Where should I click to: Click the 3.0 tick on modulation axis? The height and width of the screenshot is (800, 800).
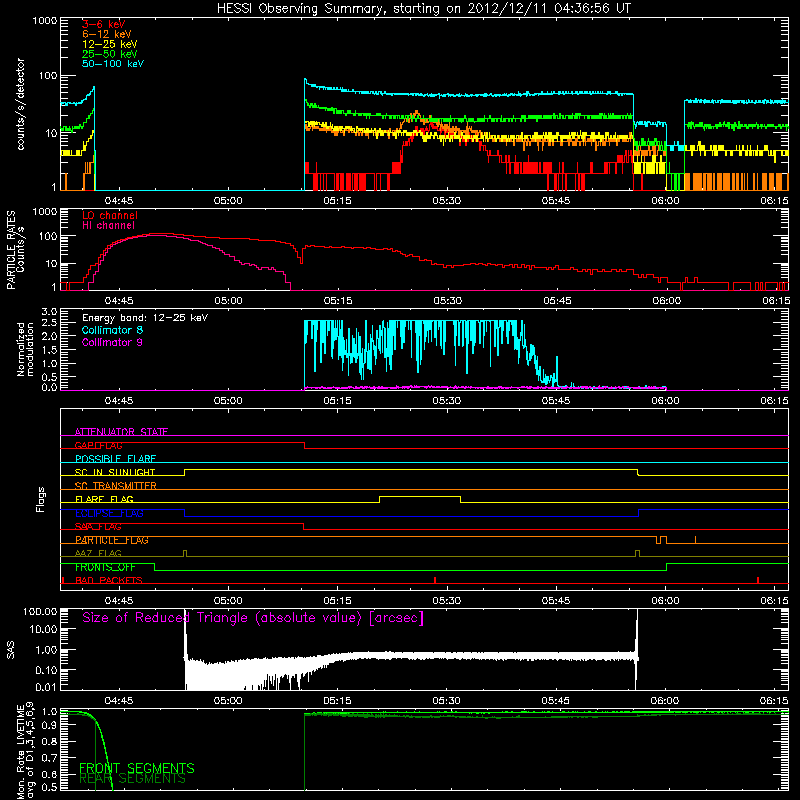point(49,312)
